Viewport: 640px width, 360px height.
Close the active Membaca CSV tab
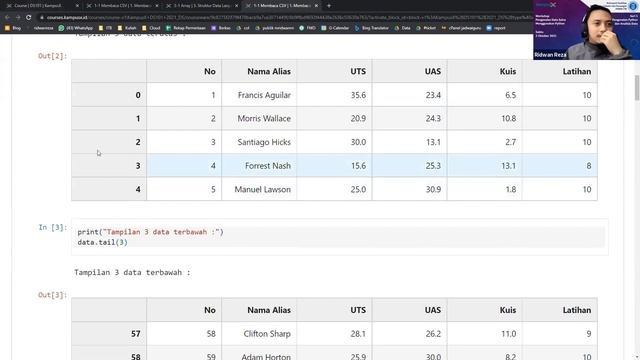(316, 6)
